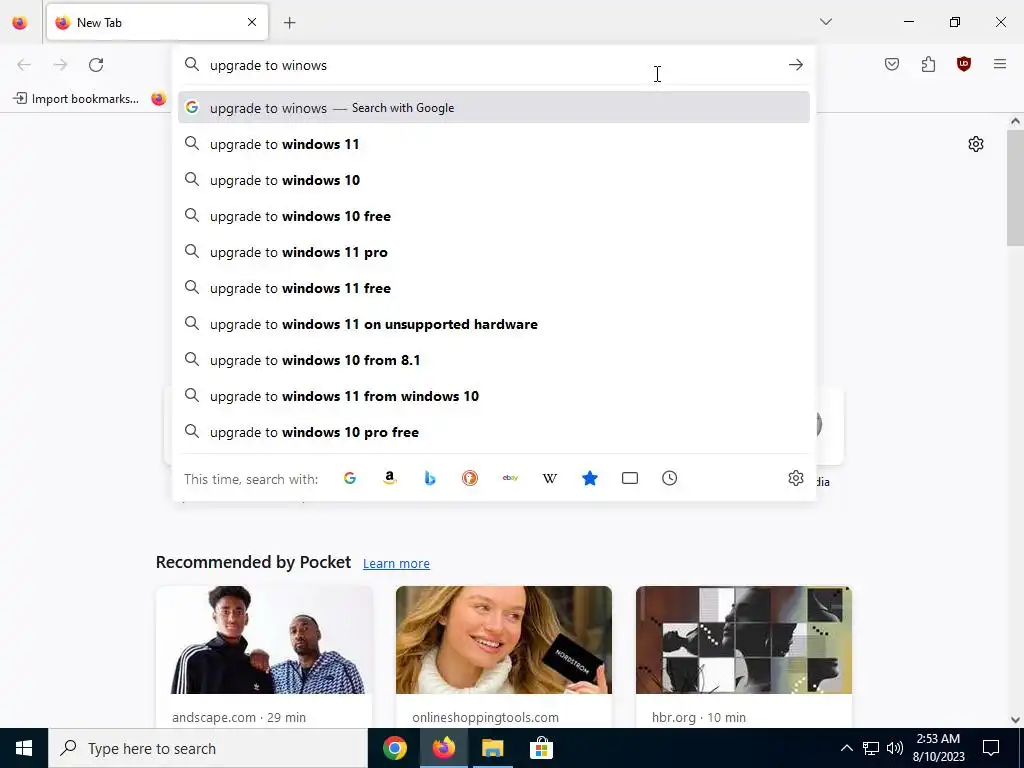Reload the current page
The image size is (1024, 768).
pos(96,65)
